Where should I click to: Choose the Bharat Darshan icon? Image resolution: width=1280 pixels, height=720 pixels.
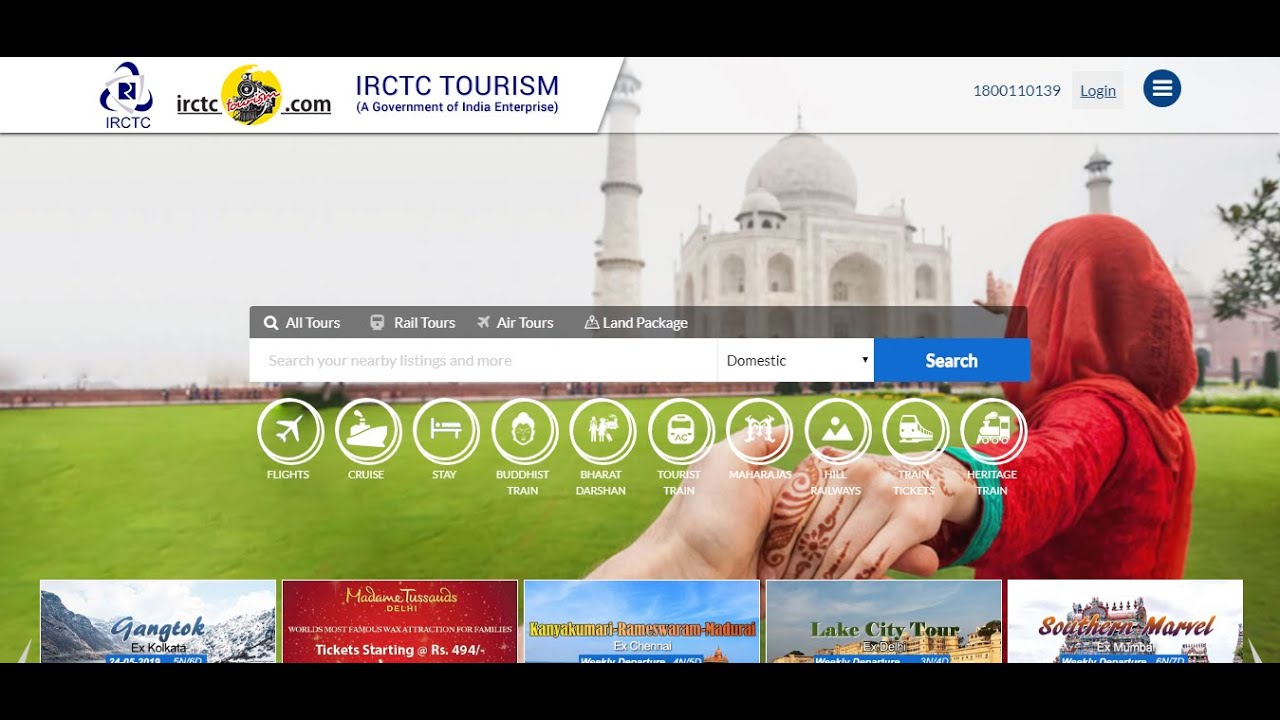pyautogui.click(x=602, y=432)
